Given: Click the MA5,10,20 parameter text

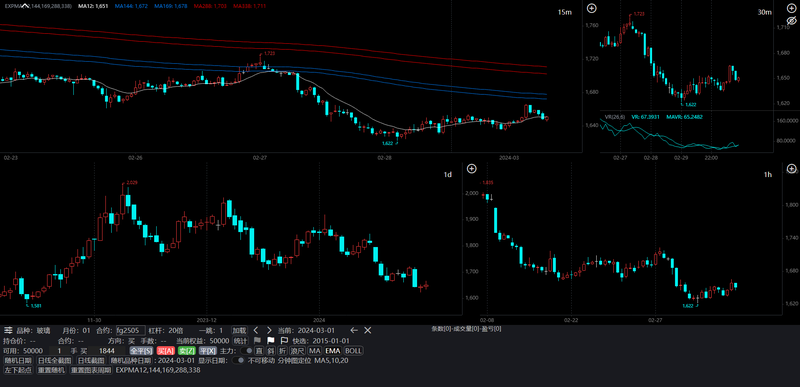Looking at the screenshot, I should click(x=332, y=360).
